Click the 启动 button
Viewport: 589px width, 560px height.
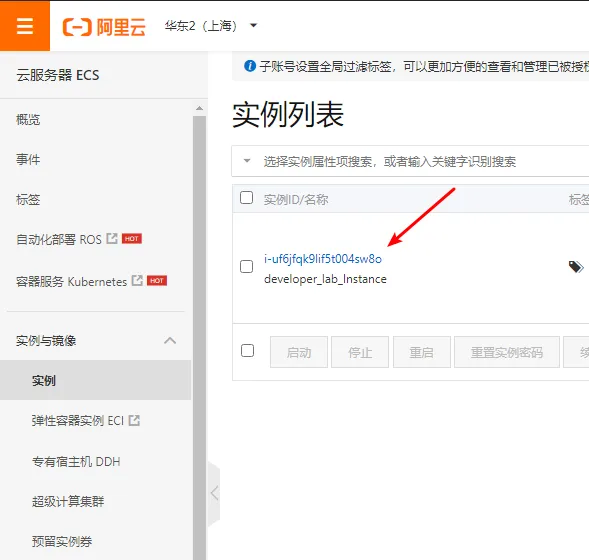[299, 352]
